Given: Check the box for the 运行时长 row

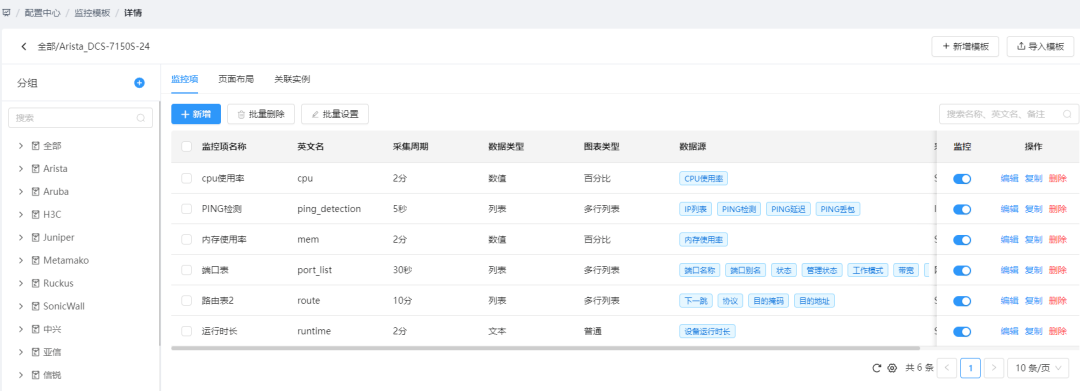Looking at the screenshot, I should click(187, 331).
